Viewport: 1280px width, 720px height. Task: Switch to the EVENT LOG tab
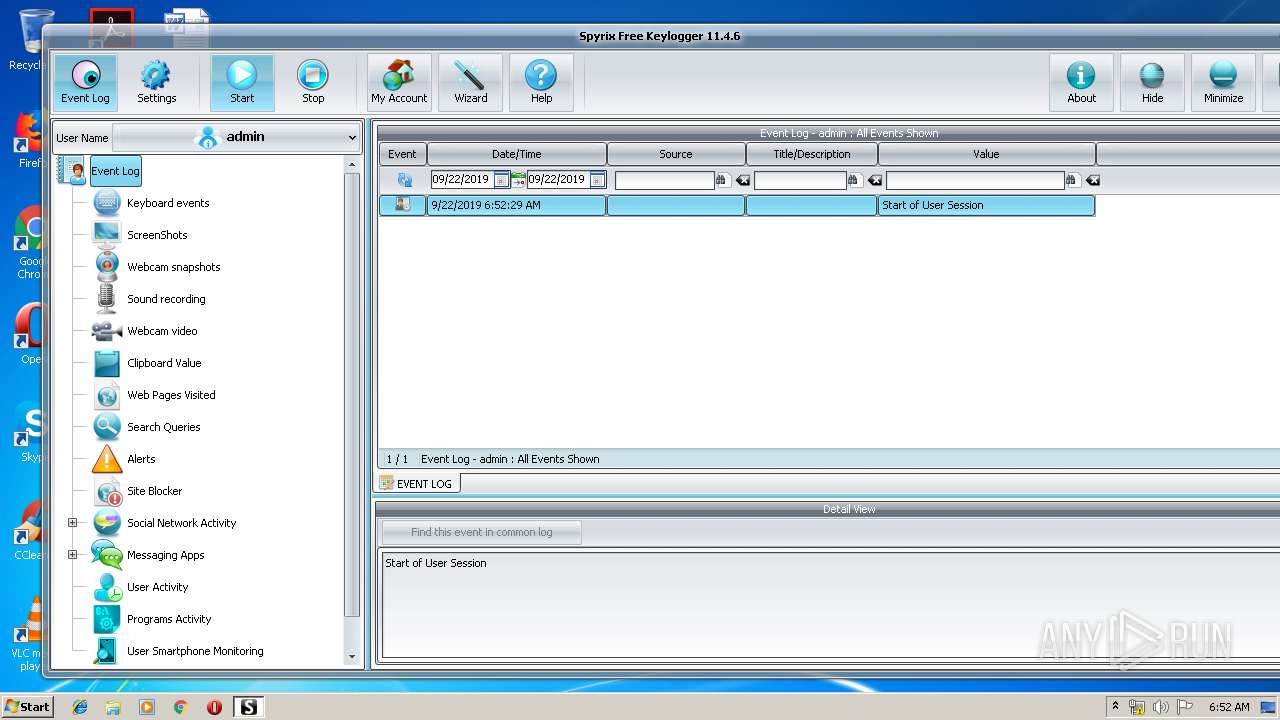[417, 483]
